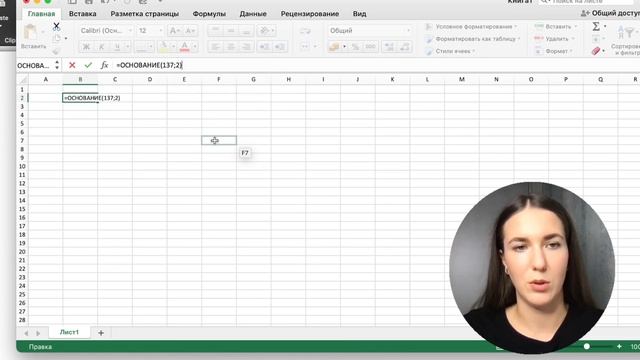
Task: Open Сортировка и фильтр menu
Action: coord(625,39)
